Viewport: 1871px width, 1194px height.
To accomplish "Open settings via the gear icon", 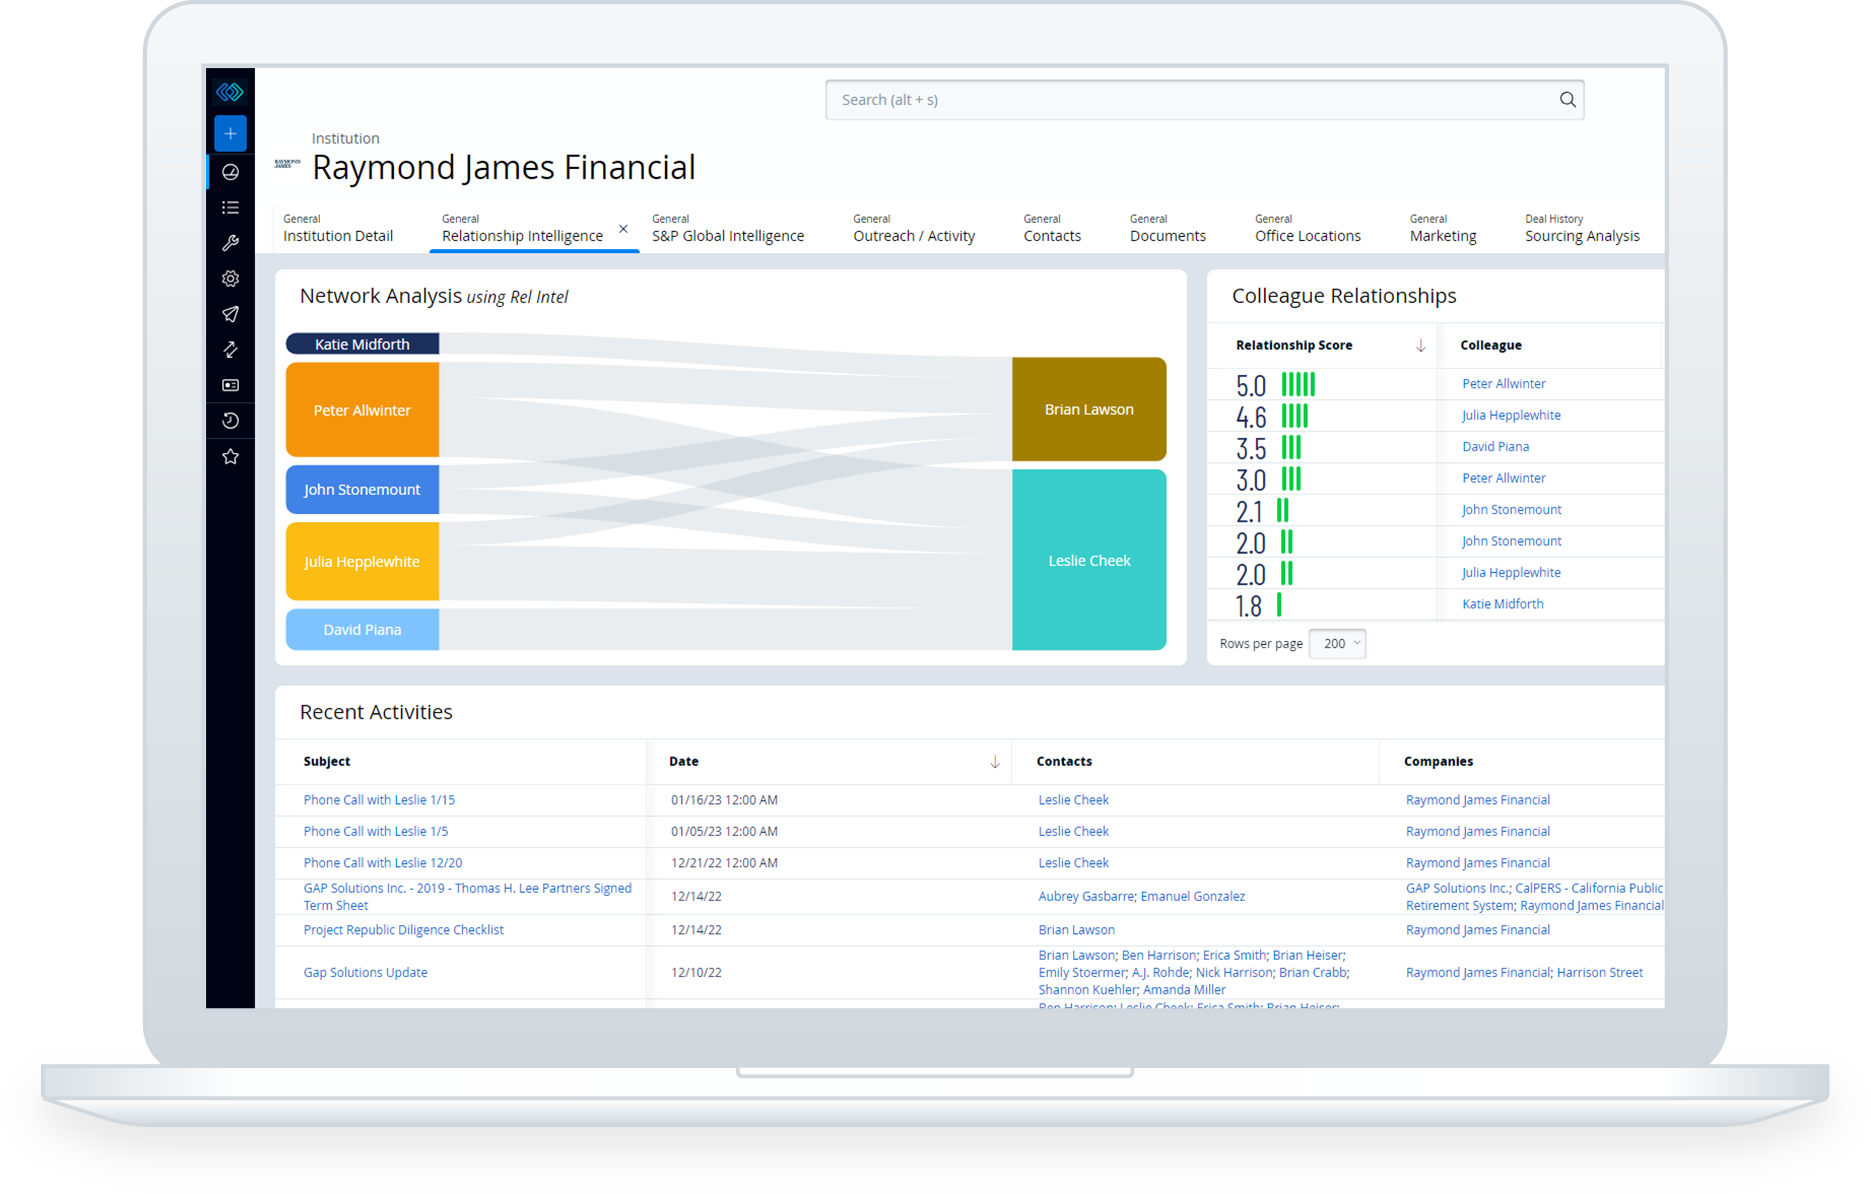I will (229, 278).
